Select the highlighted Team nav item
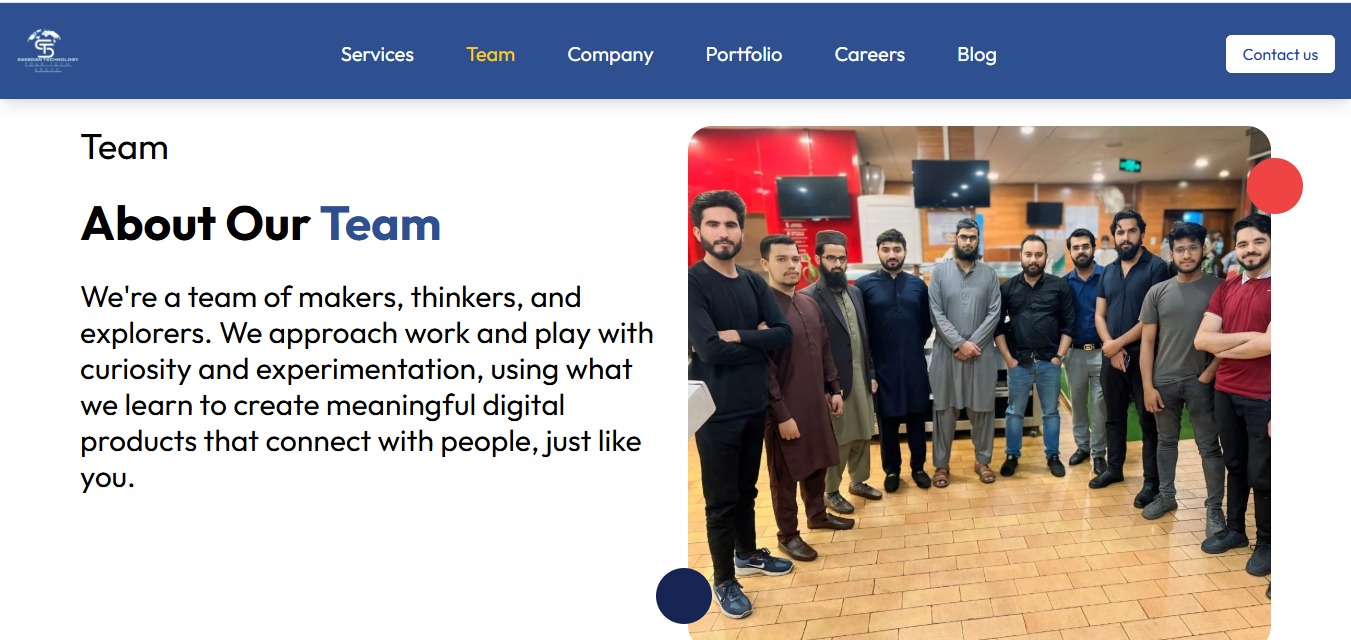The height and width of the screenshot is (640, 1351). (490, 55)
